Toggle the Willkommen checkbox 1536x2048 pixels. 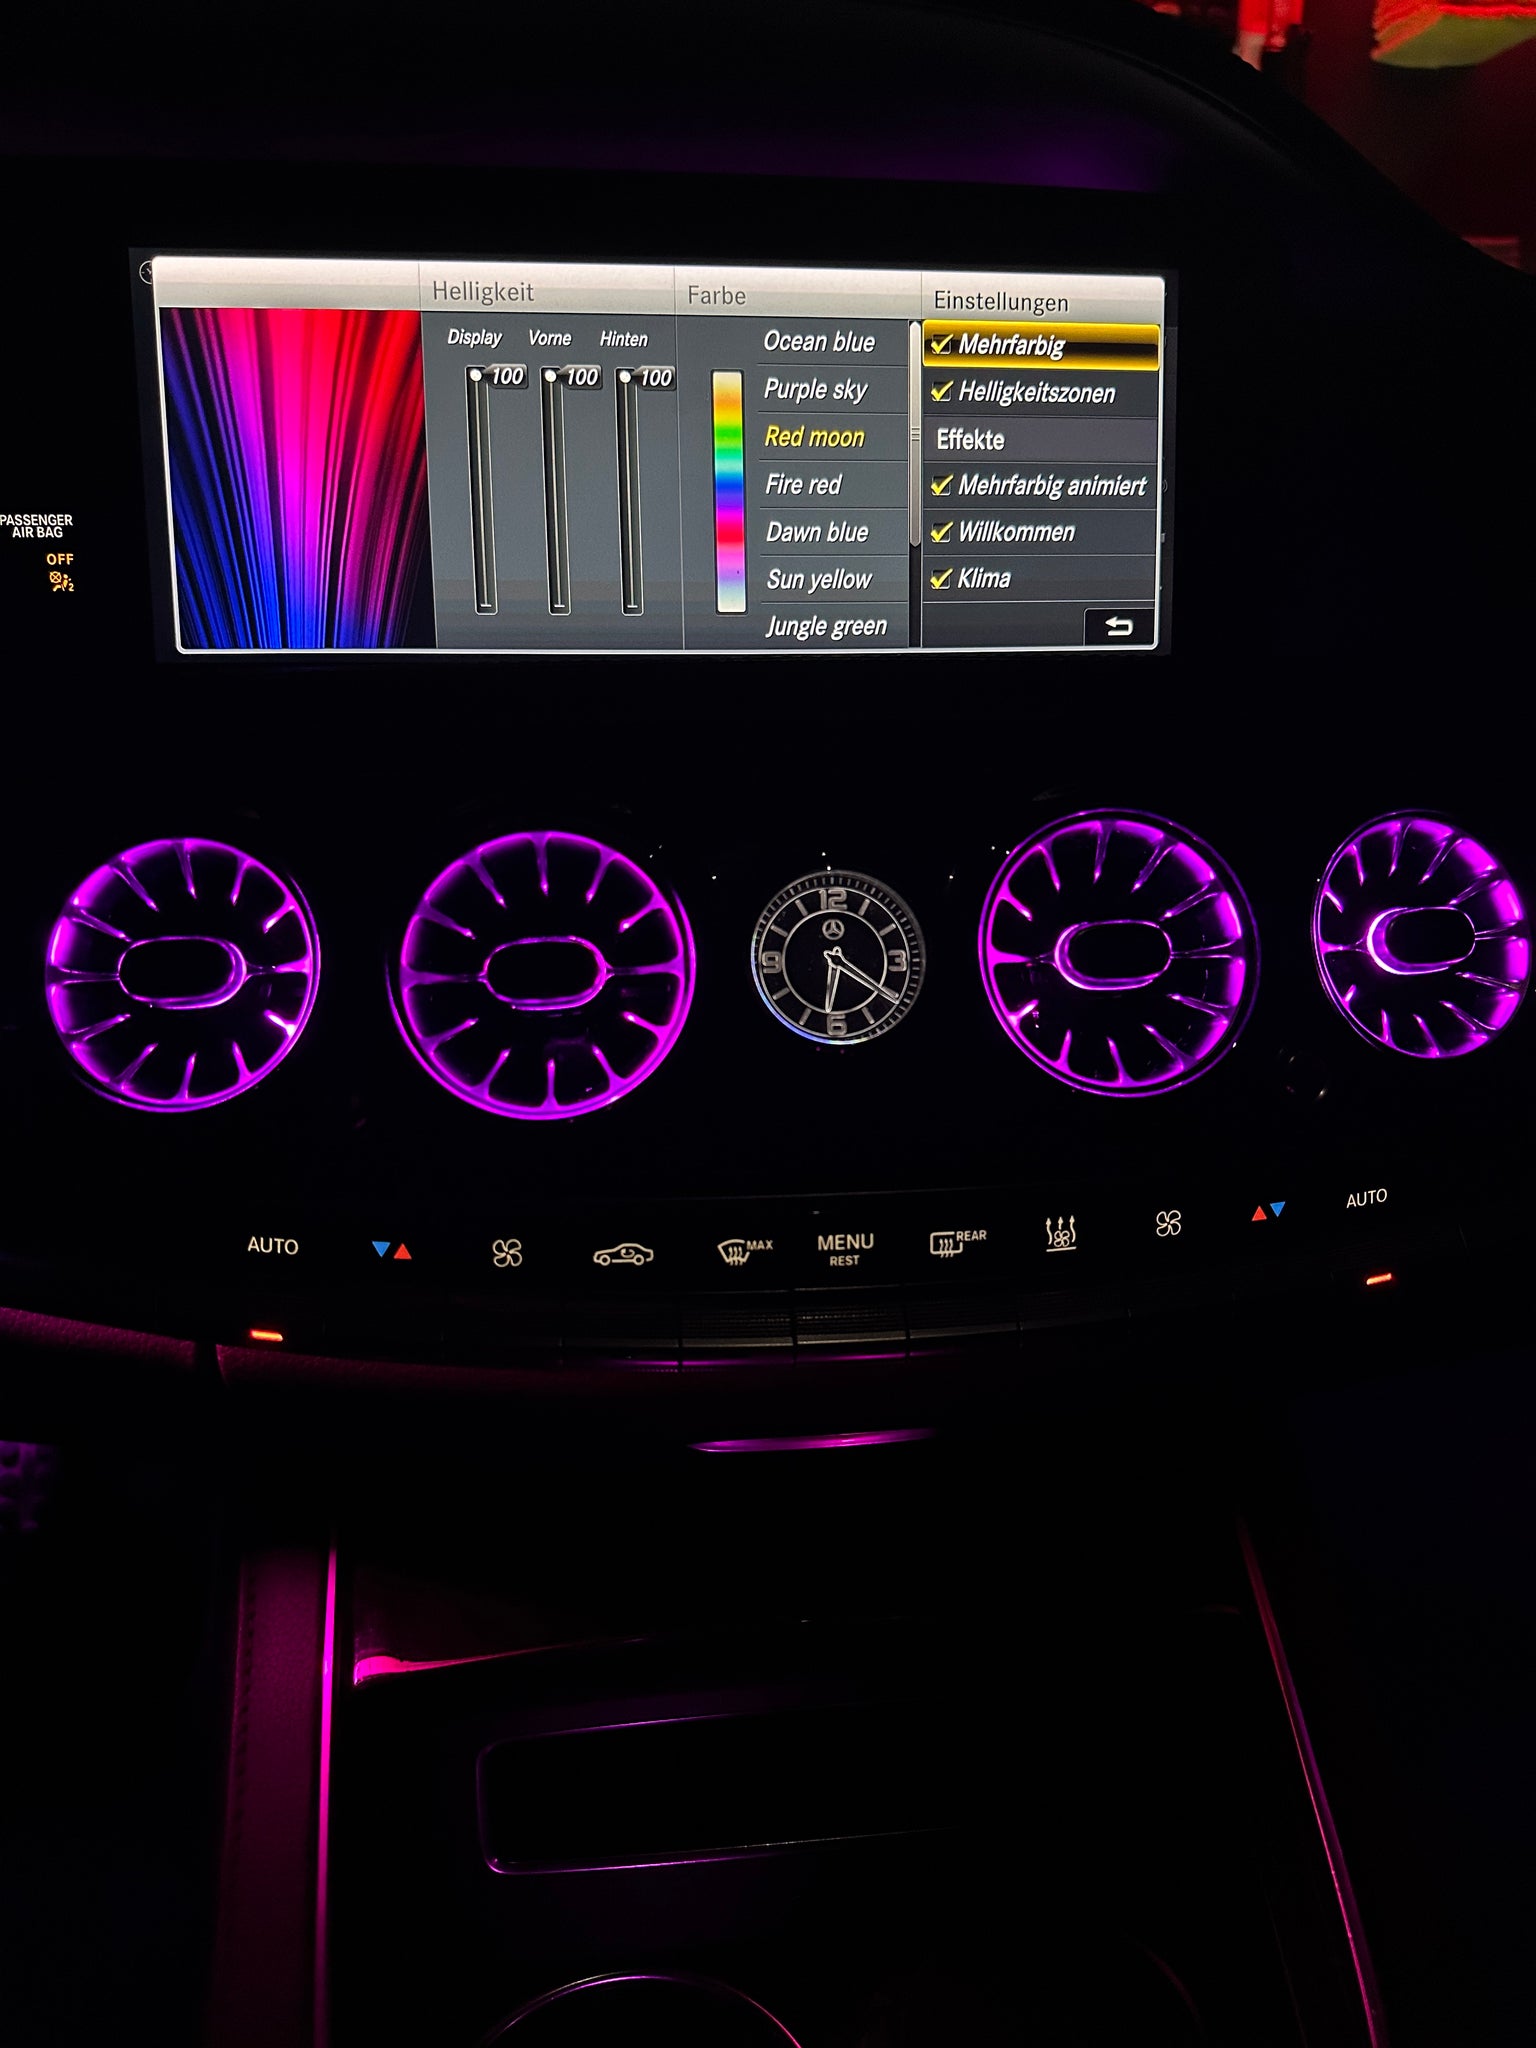[x=941, y=532]
